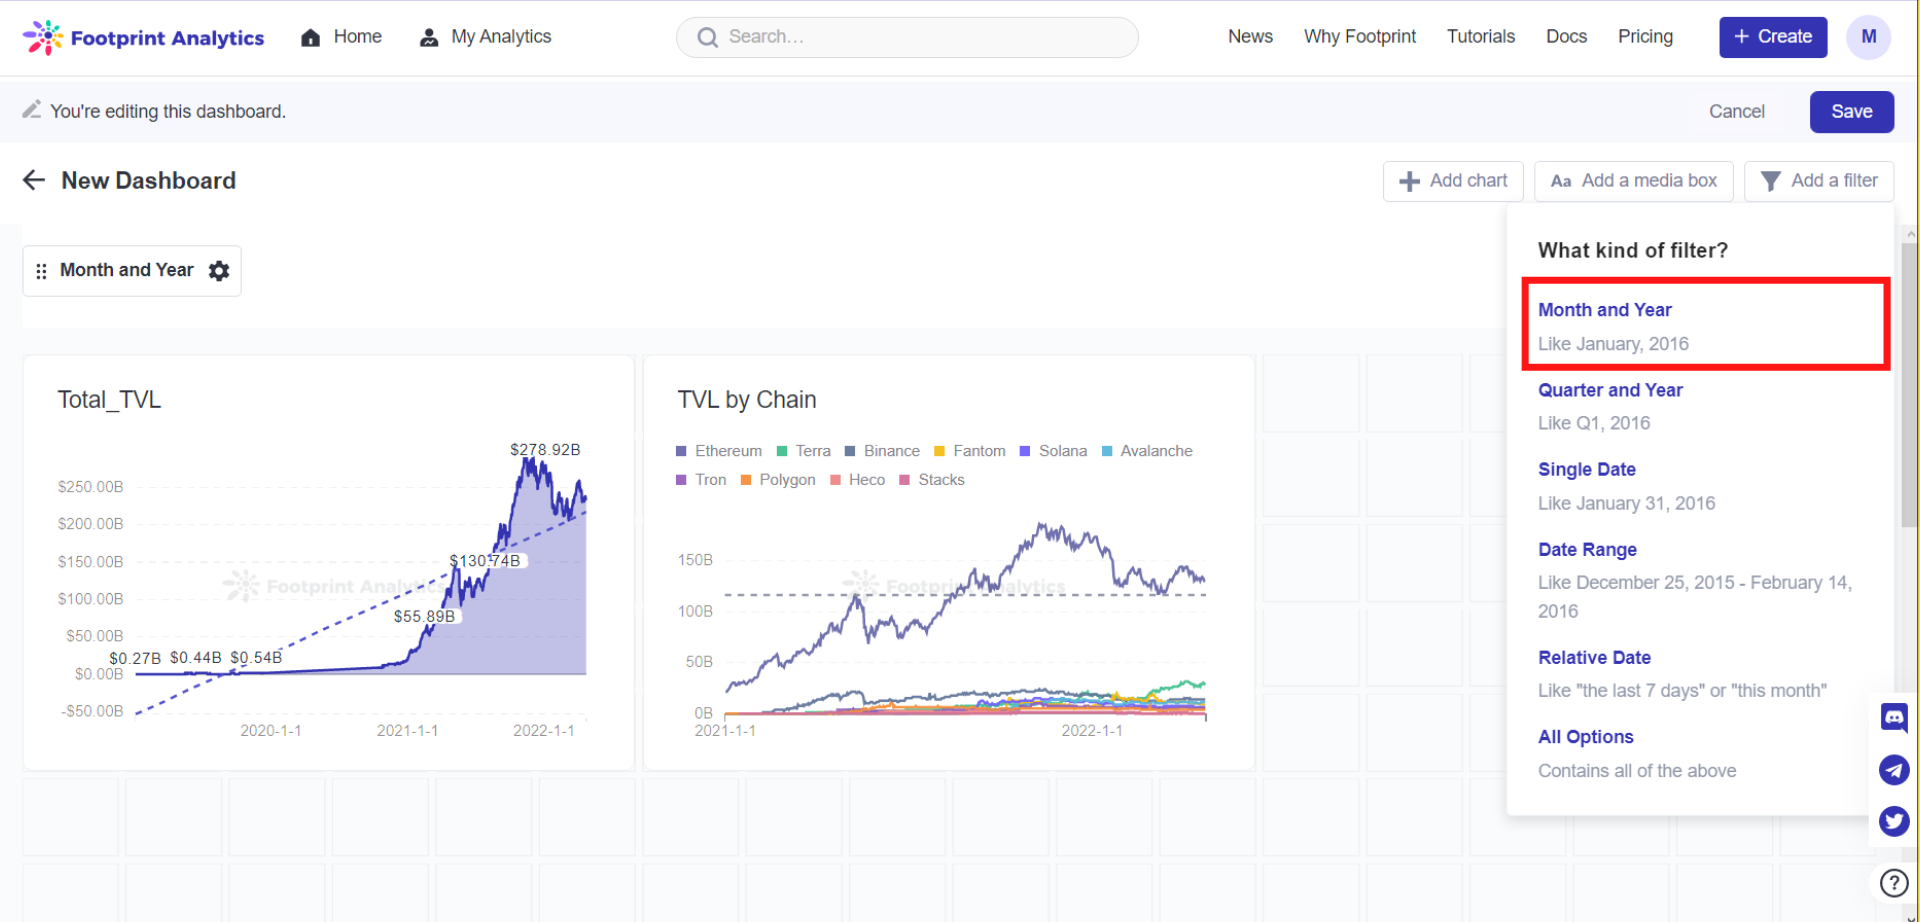Image resolution: width=1920 pixels, height=922 pixels.
Task: Toggle Heco series in legend
Action: click(x=858, y=480)
